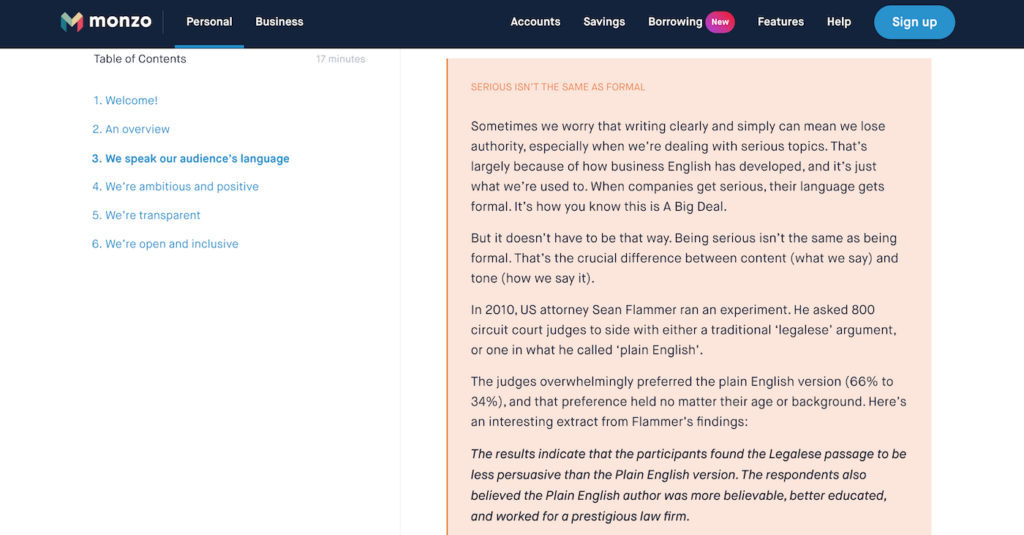Open the Help menu
The image size is (1024, 535).
[x=839, y=22]
